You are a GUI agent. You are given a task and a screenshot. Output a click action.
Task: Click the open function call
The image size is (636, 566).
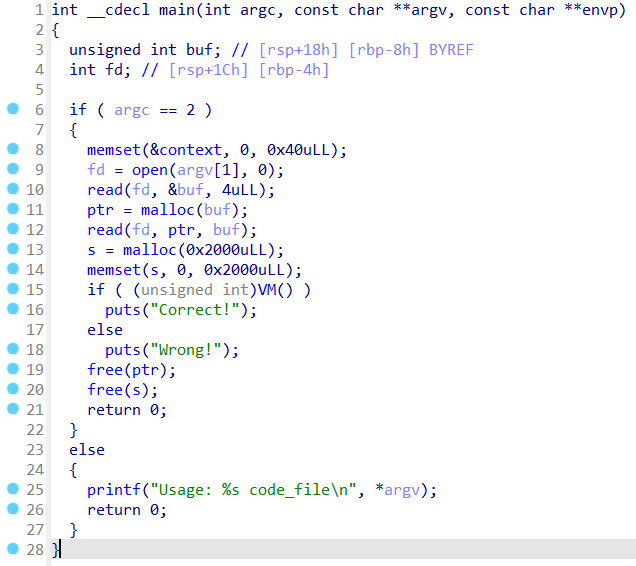click(x=150, y=170)
